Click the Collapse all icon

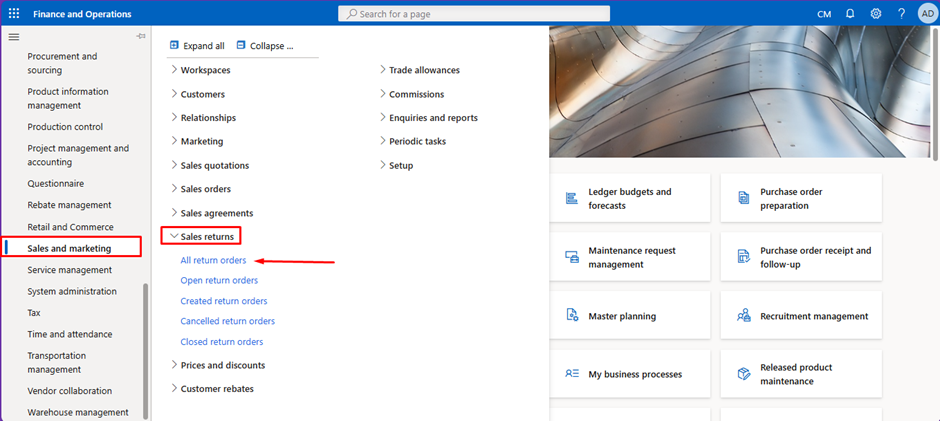click(242, 45)
